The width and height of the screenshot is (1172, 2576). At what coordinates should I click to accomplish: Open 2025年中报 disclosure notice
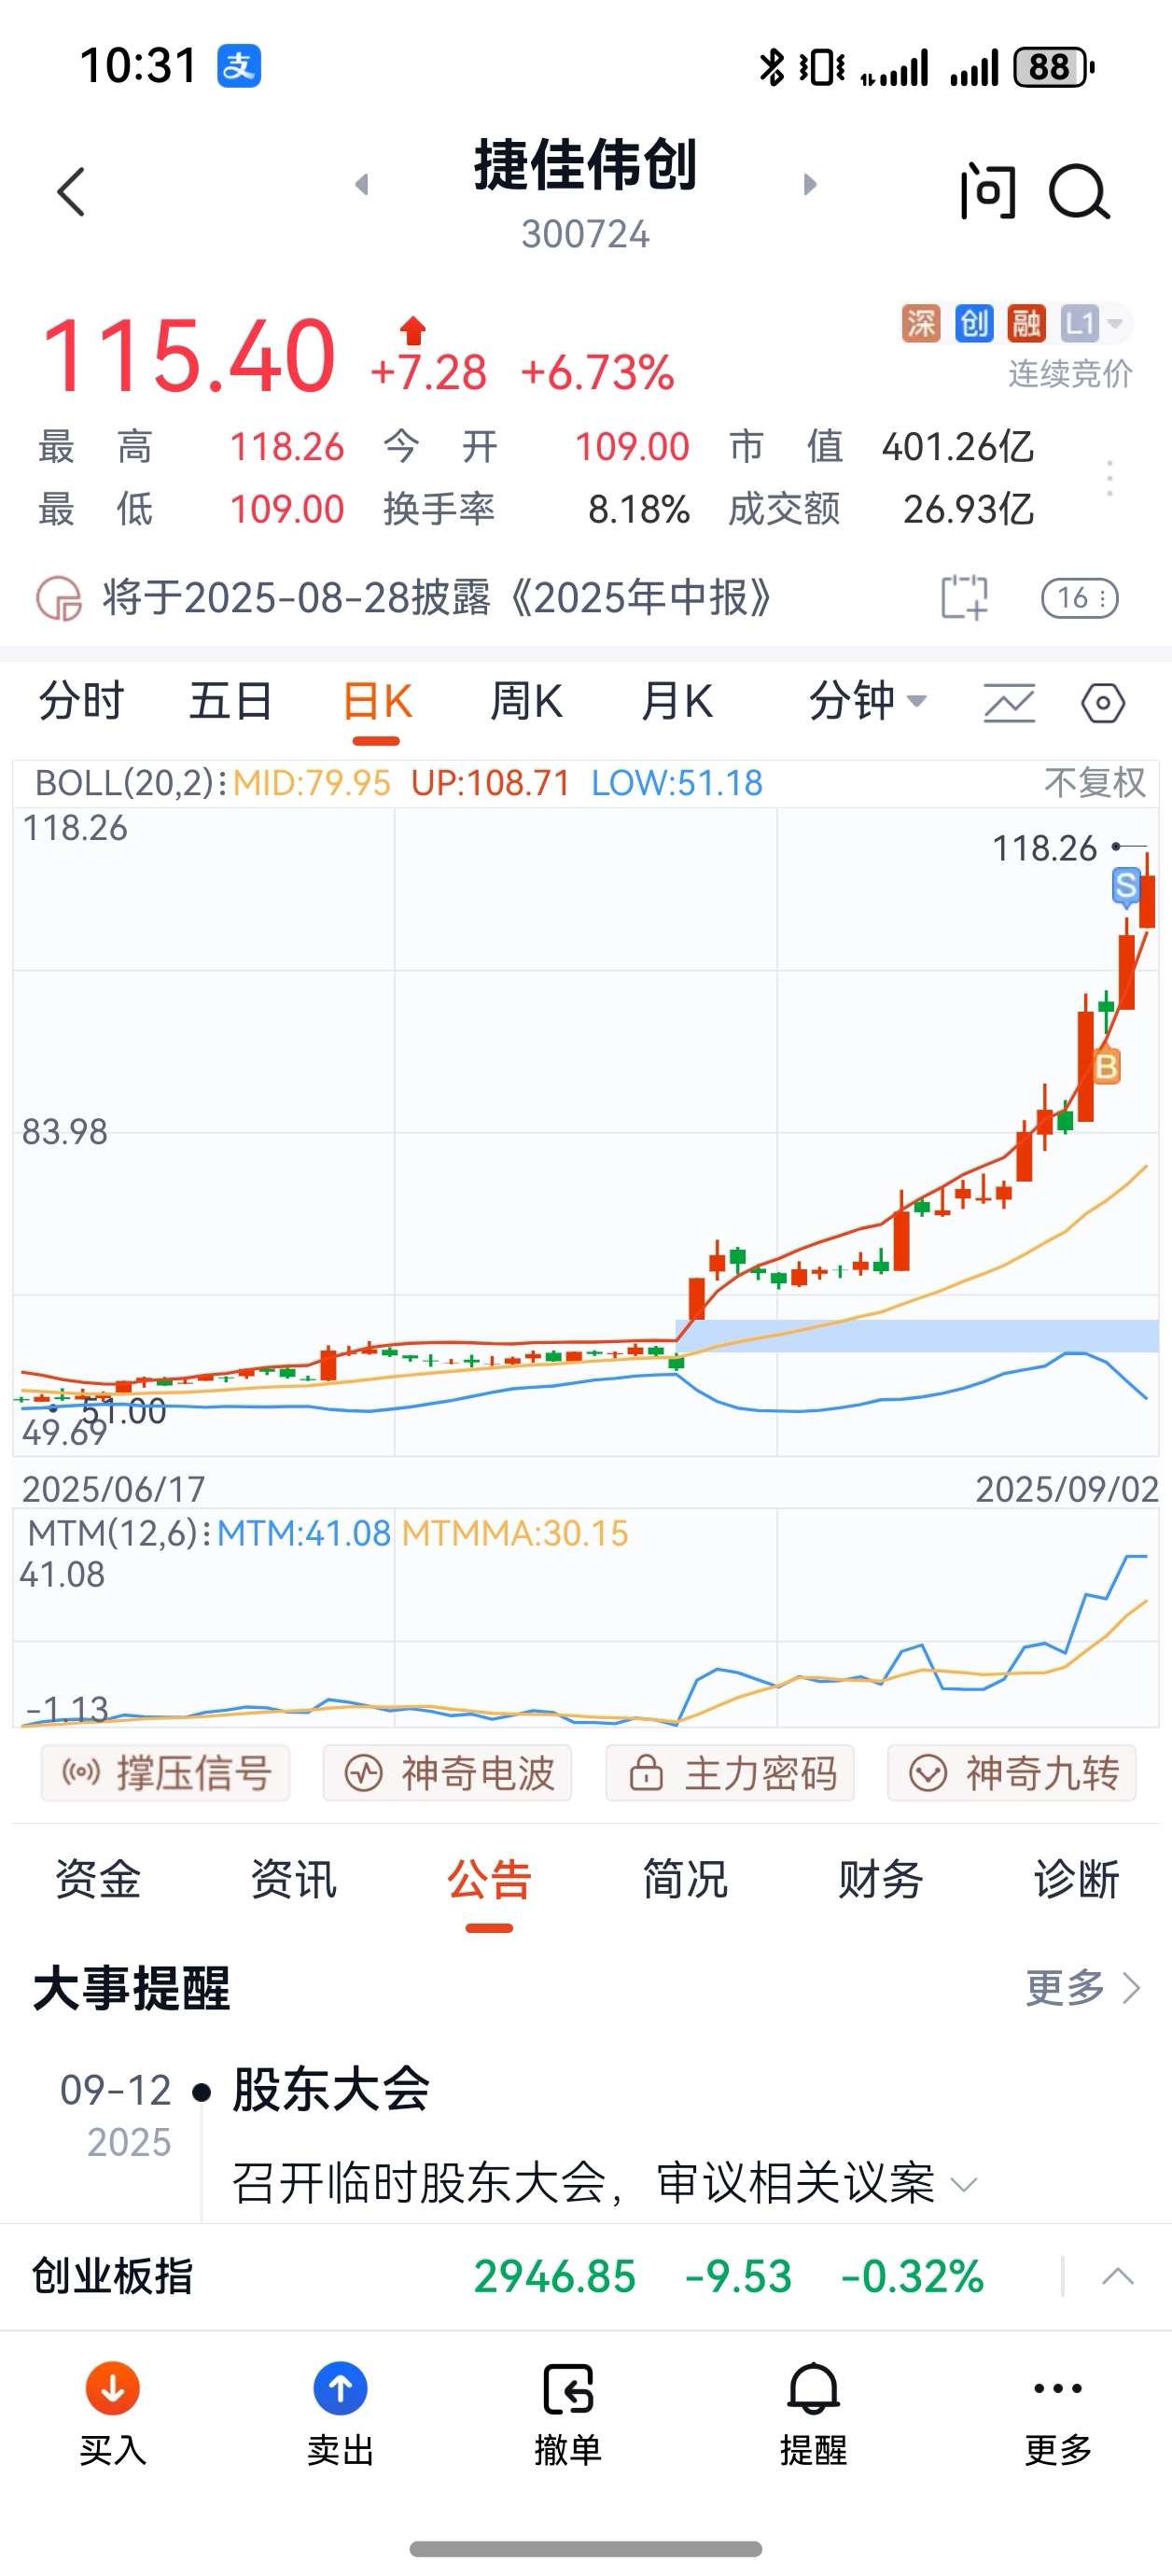(x=436, y=598)
